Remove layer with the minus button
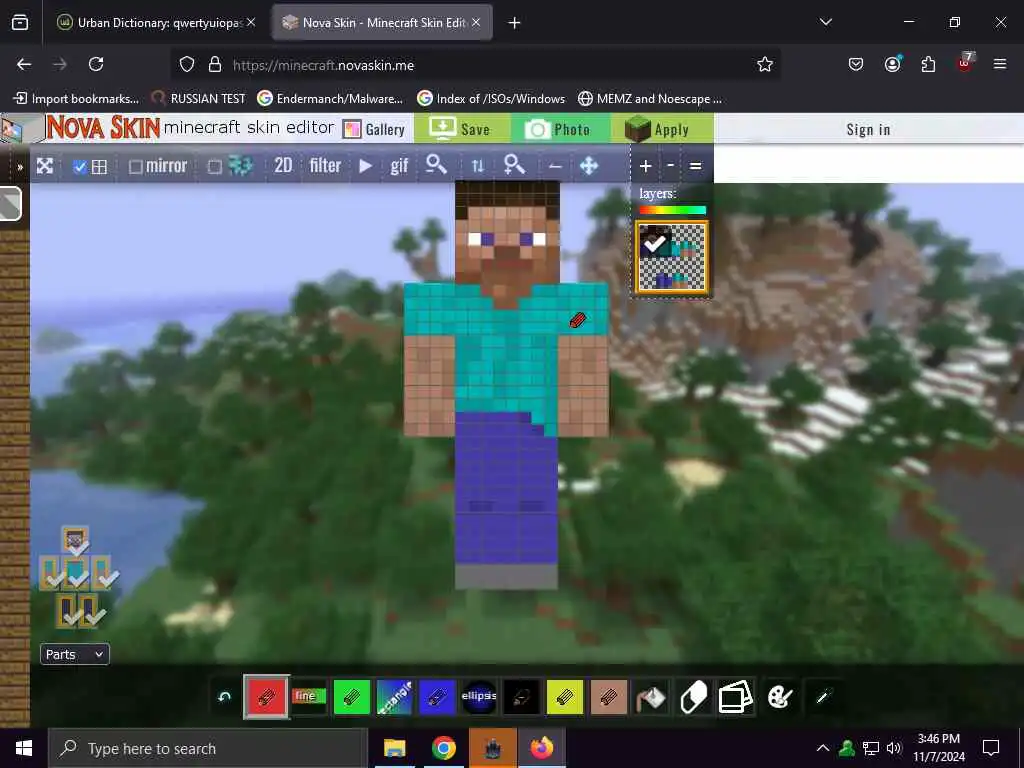The width and height of the screenshot is (1024, 768). pyautogui.click(x=671, y=166)
